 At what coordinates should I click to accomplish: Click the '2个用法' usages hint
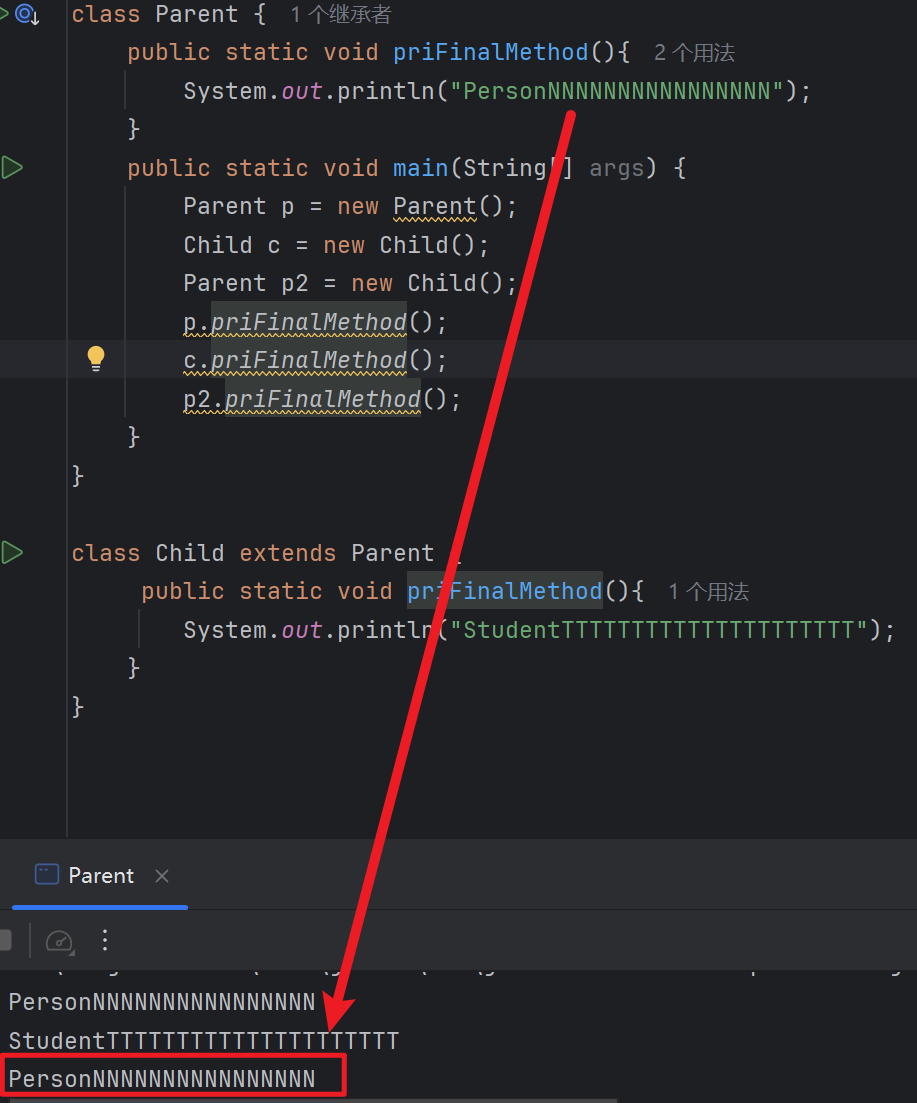coord(694,53)
